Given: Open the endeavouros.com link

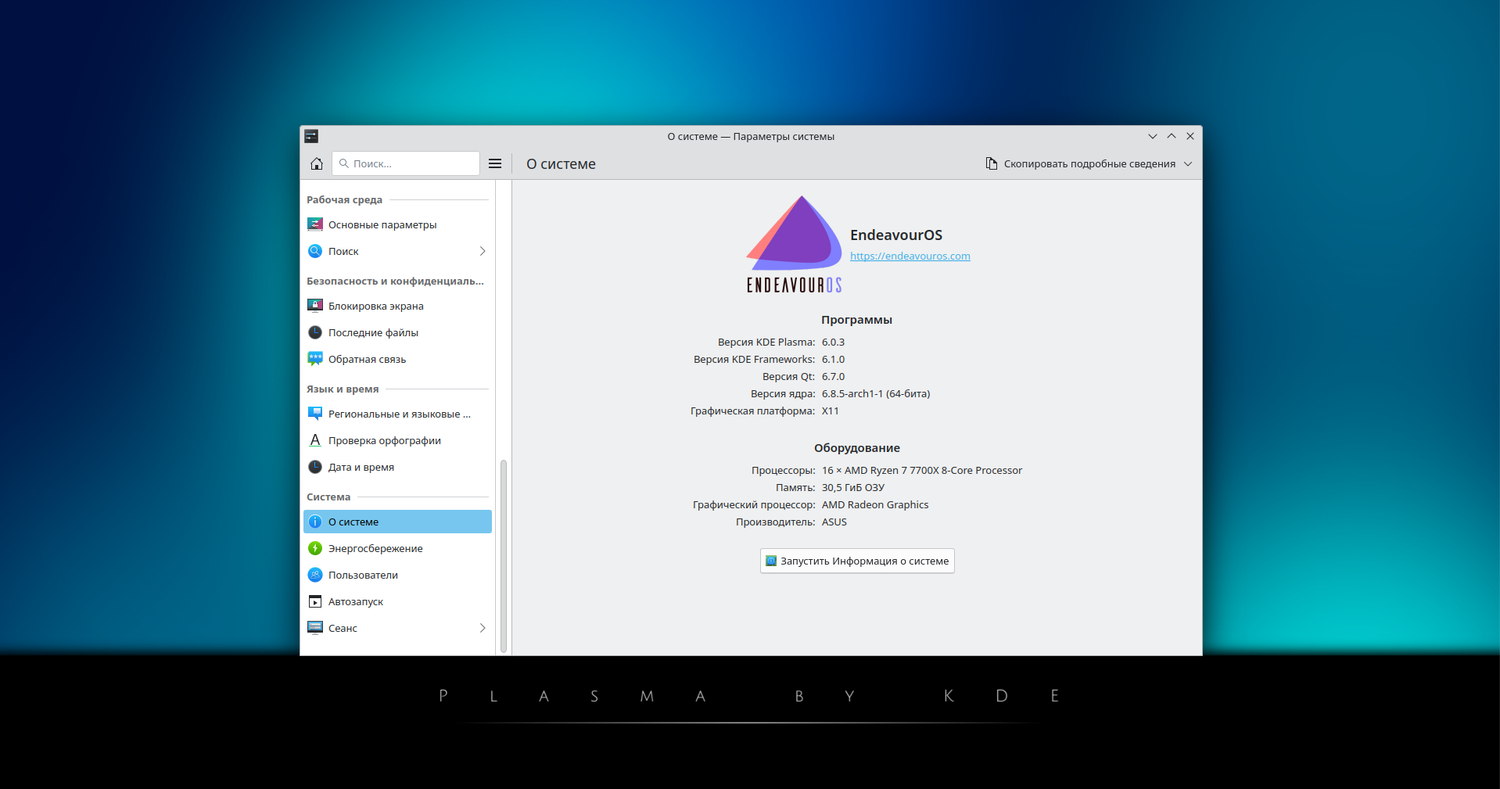Looking at the screenshot, I should pyautogui.click(x=910, y=256).
